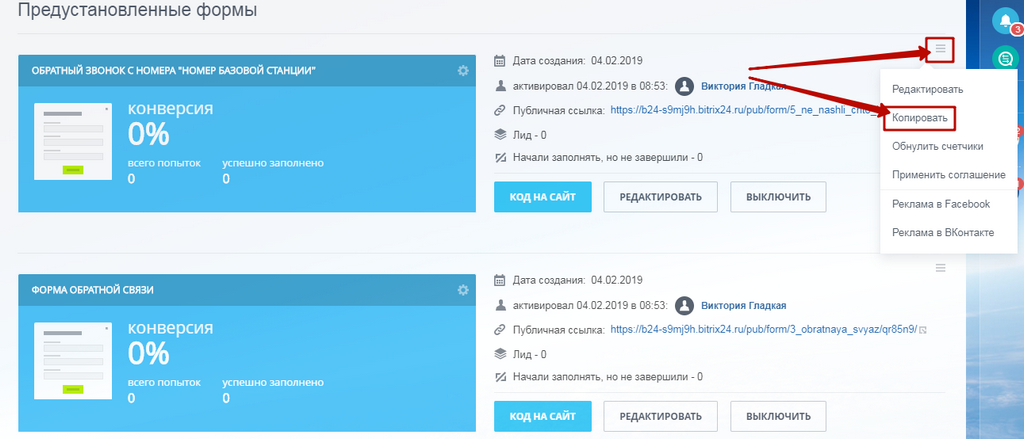Choose 'Редактировать' in the popup menu
This screenshot has width=1024, height=439.
927,89
